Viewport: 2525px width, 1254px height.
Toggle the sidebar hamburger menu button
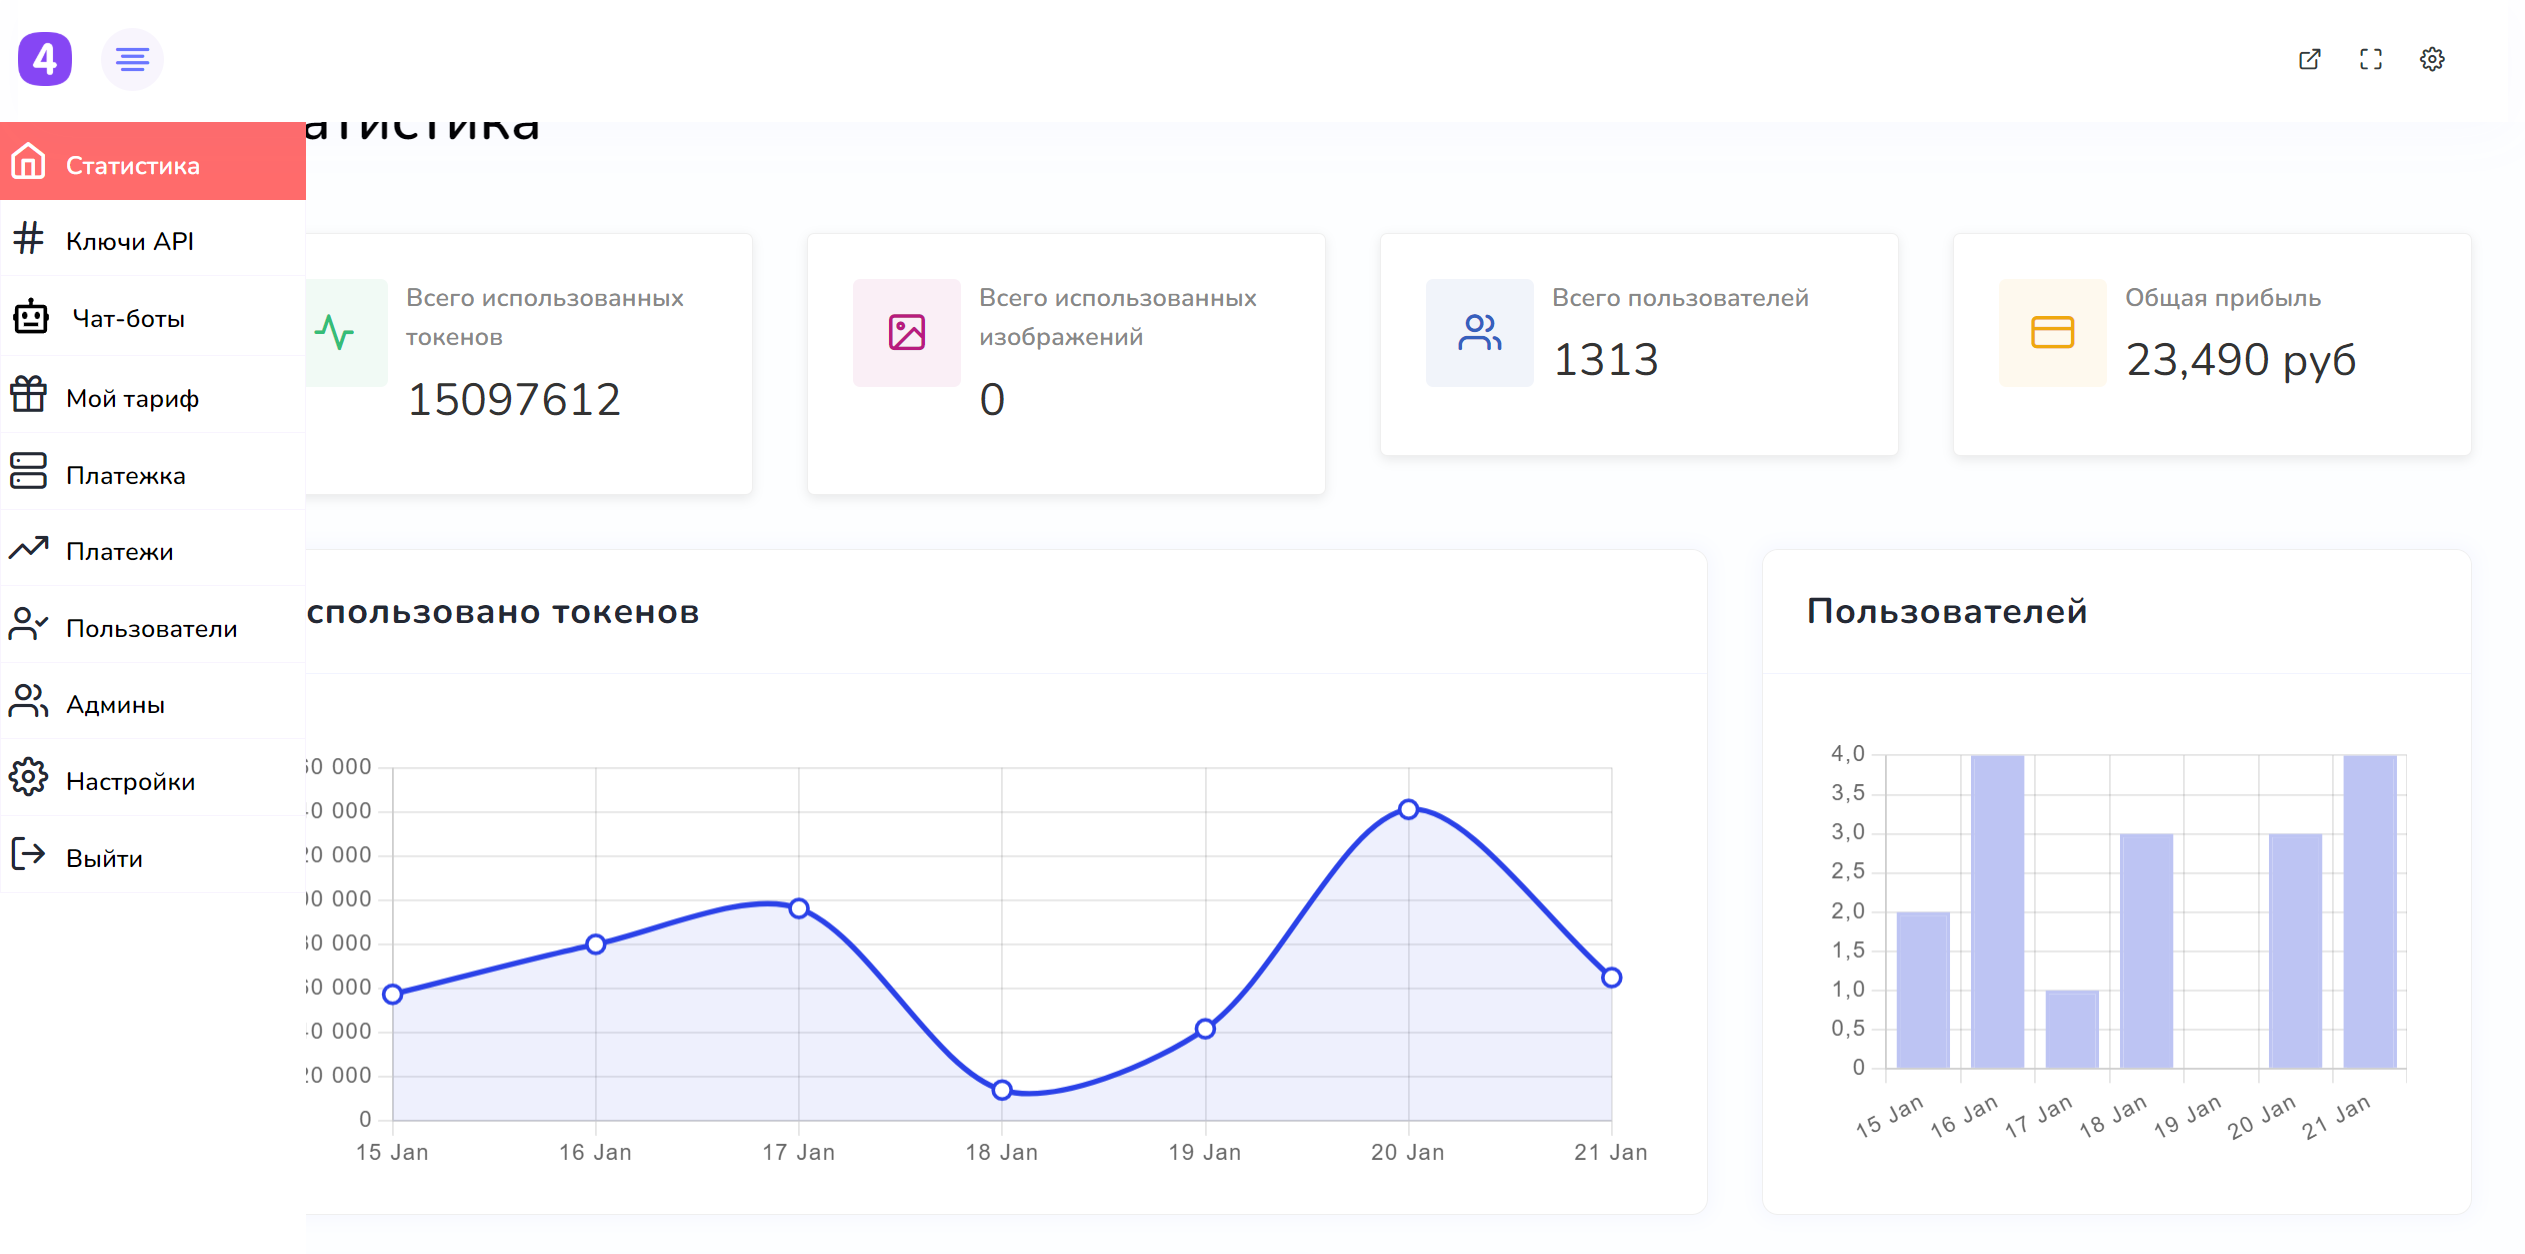pos(132,59)
